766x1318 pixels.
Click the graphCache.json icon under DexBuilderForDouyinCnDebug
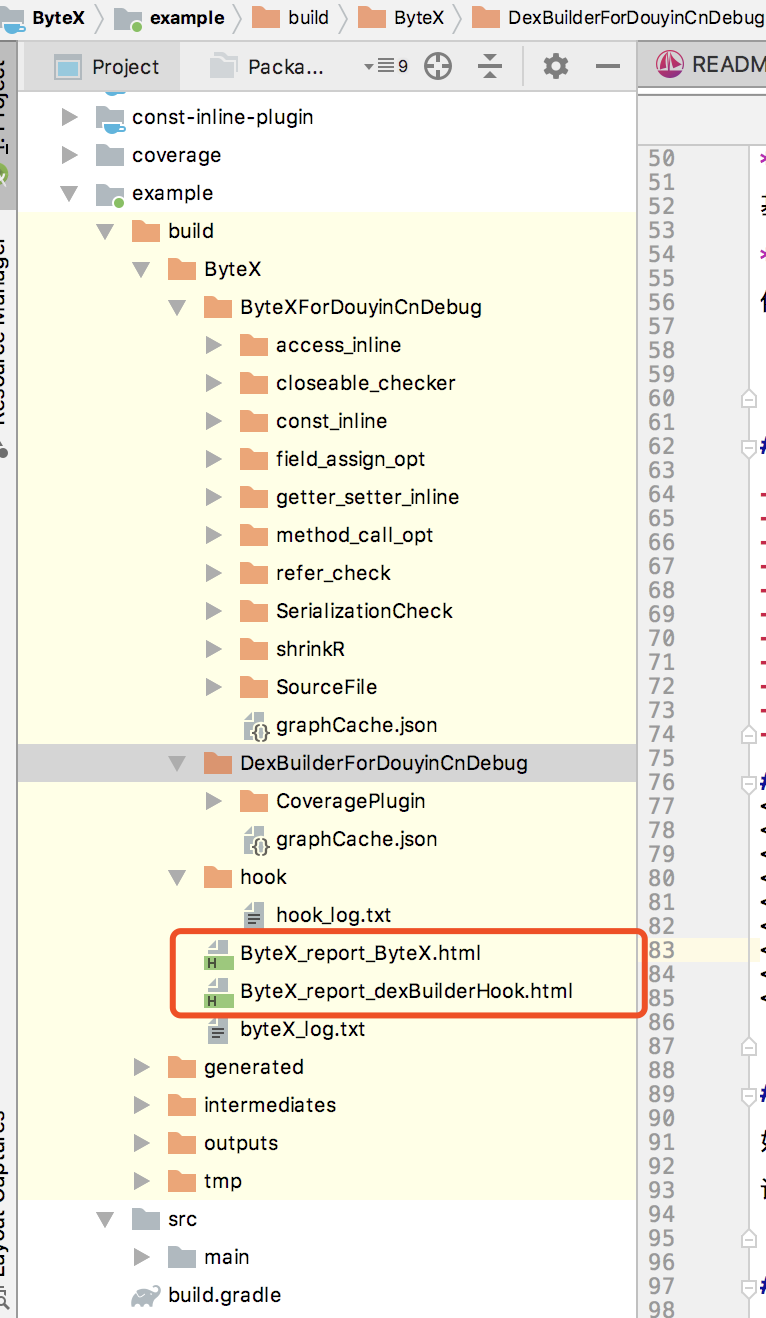click(x=256, y=840)
